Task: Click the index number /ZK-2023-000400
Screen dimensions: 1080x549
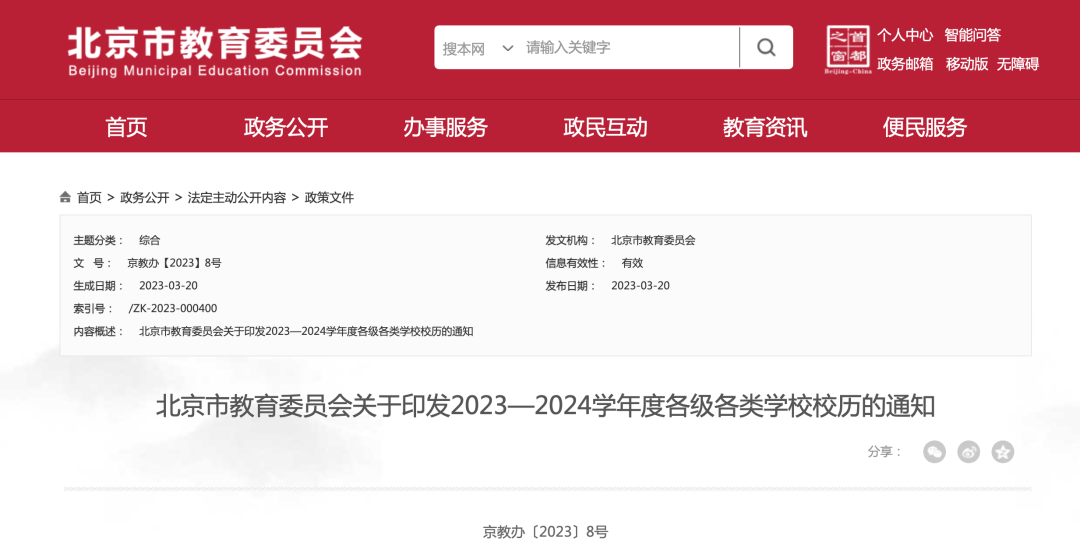Action: (172, 309)
